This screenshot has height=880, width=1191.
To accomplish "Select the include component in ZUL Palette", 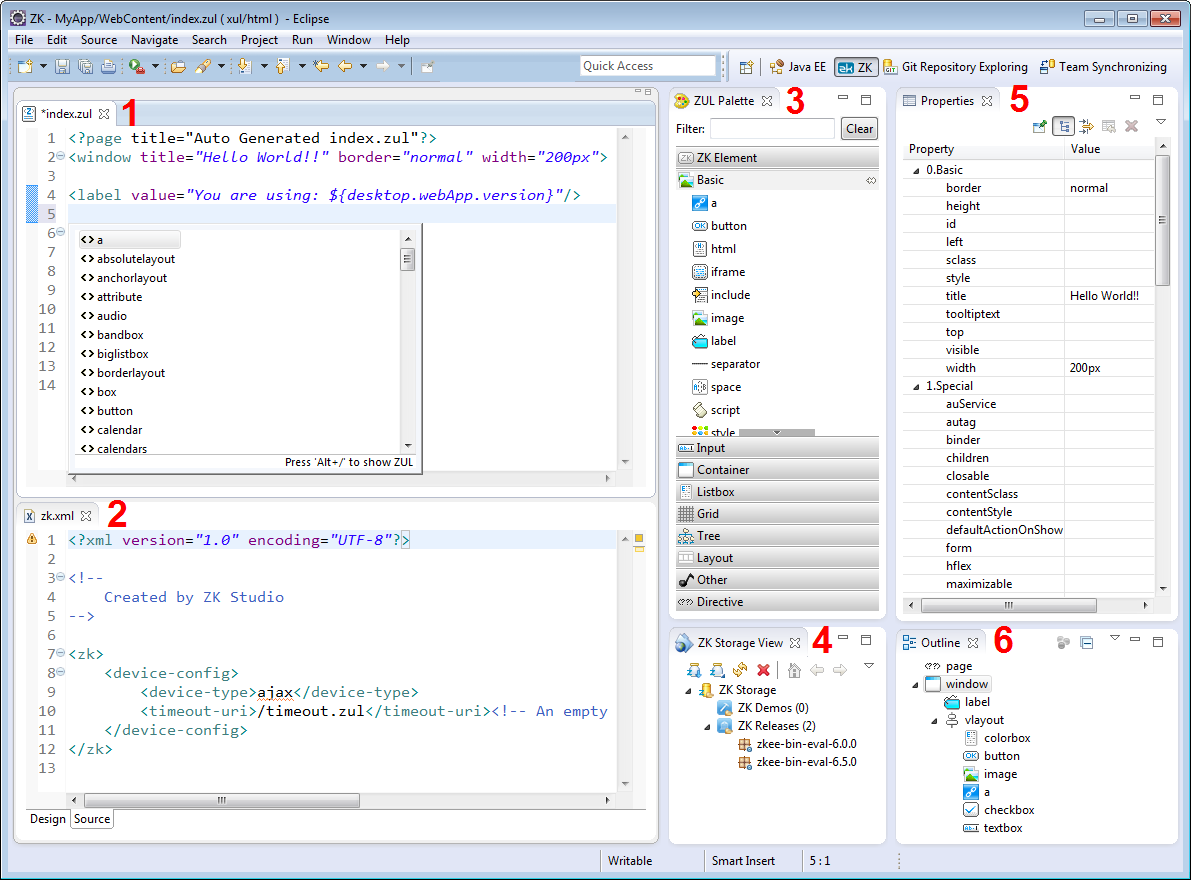I will pyautogui.click(x=722, y=295).
